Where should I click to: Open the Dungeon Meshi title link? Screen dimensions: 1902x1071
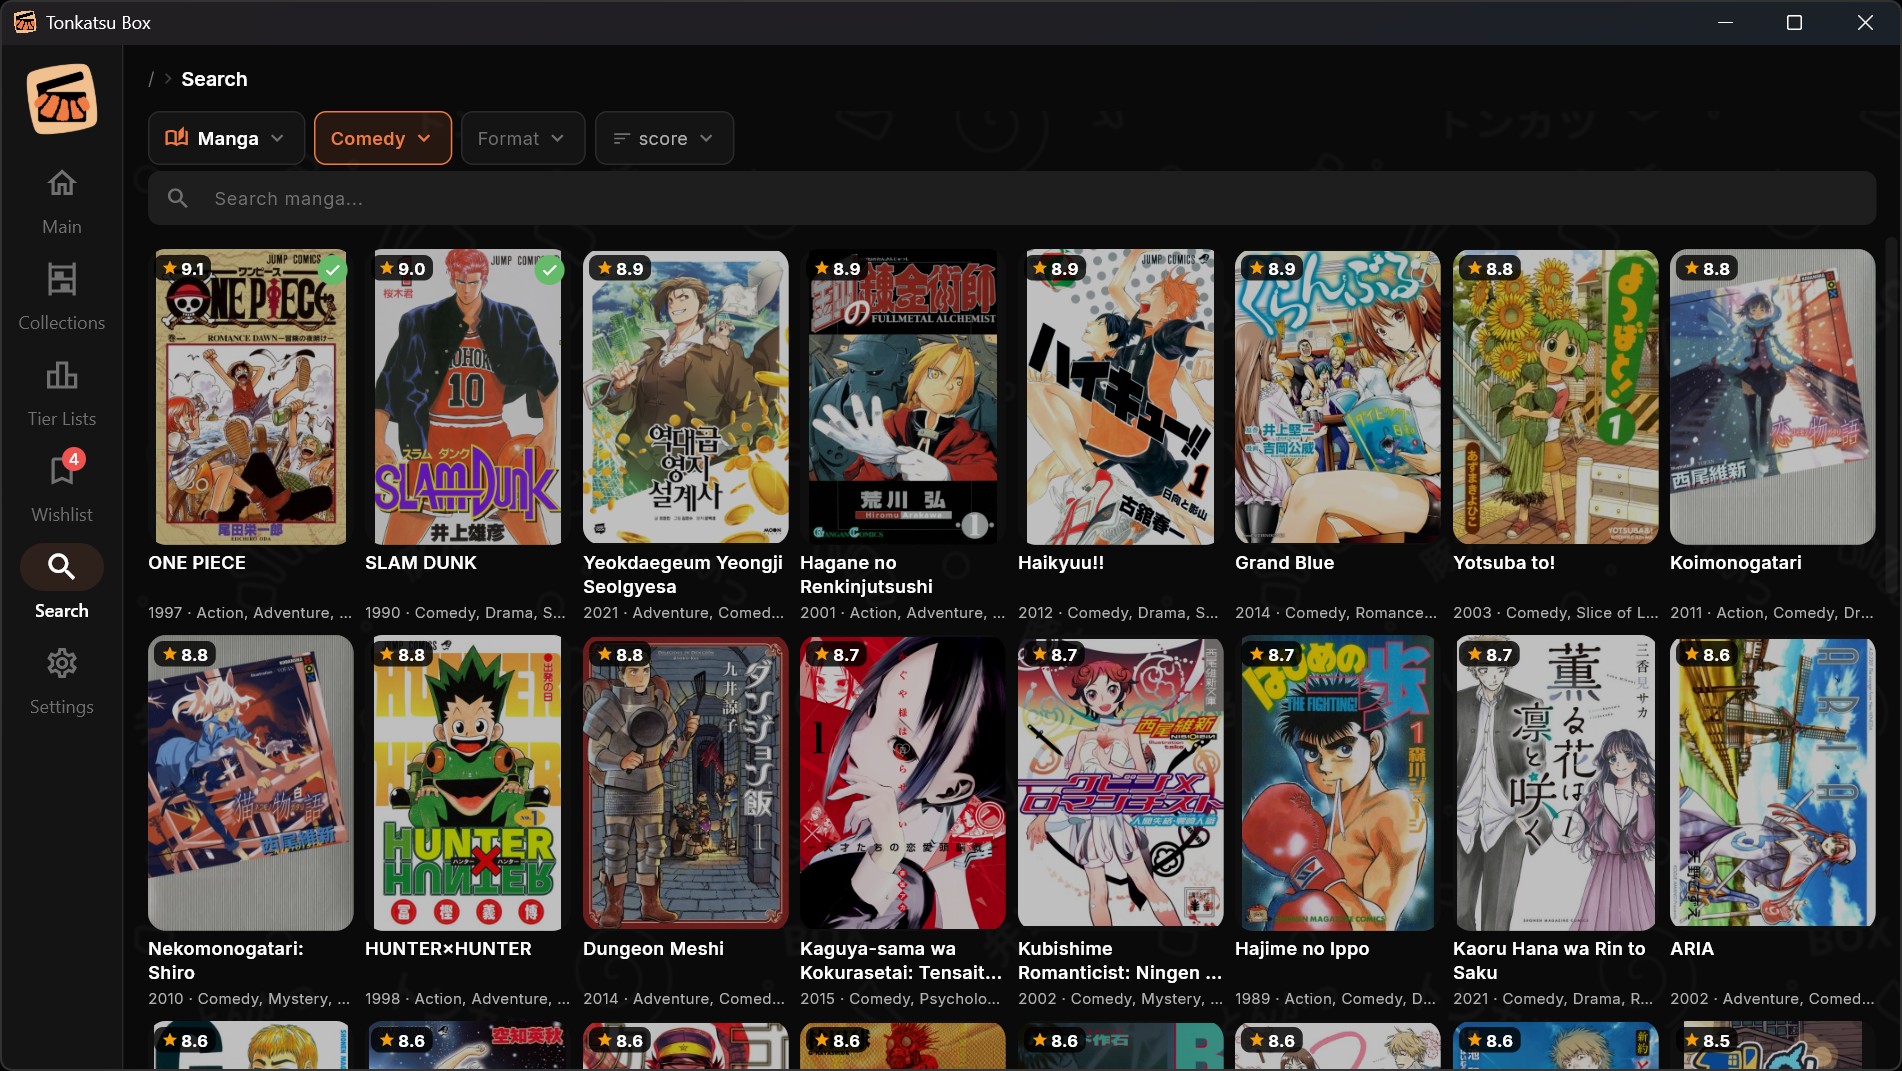click(653, 949)
